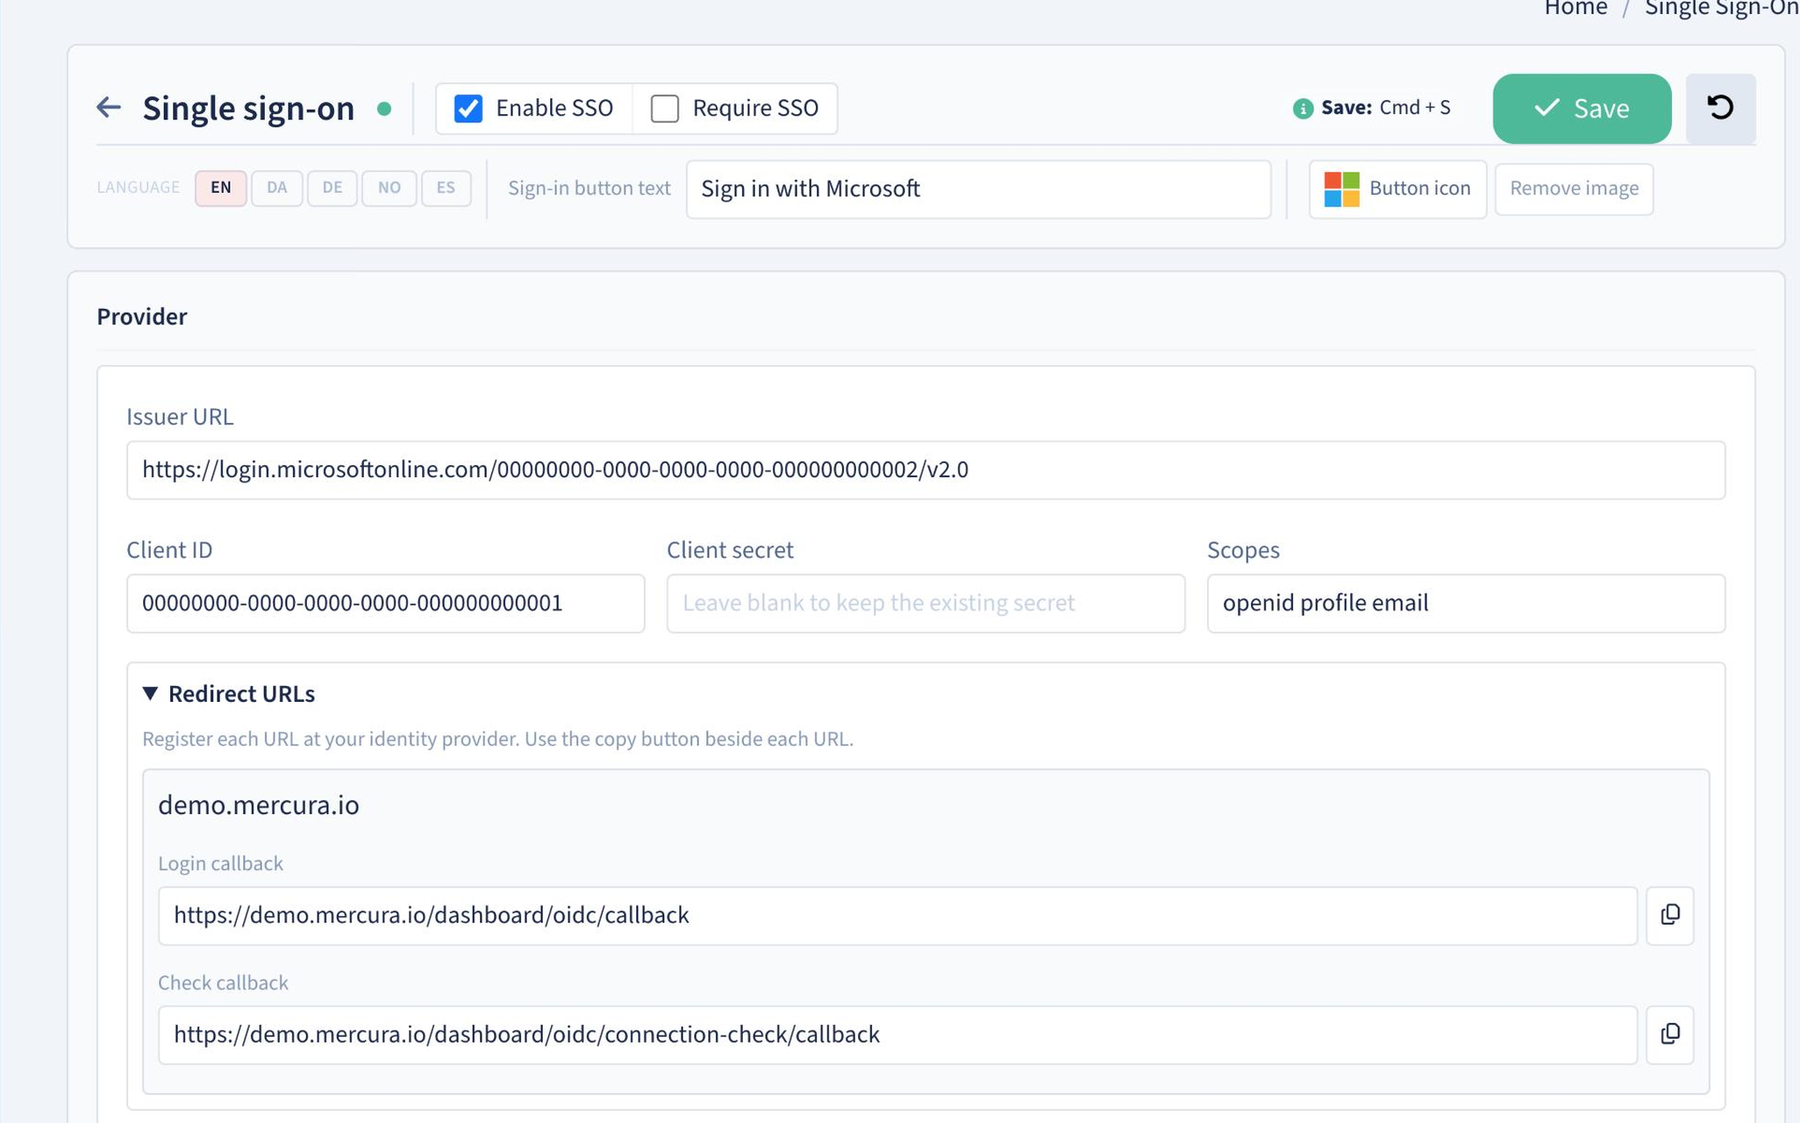Image resolution: width=1800 pixels, height=1123 pixels.
Task: Click the reset/undo changes icon
Action: pyautogui.click(x=1720, y=108)
